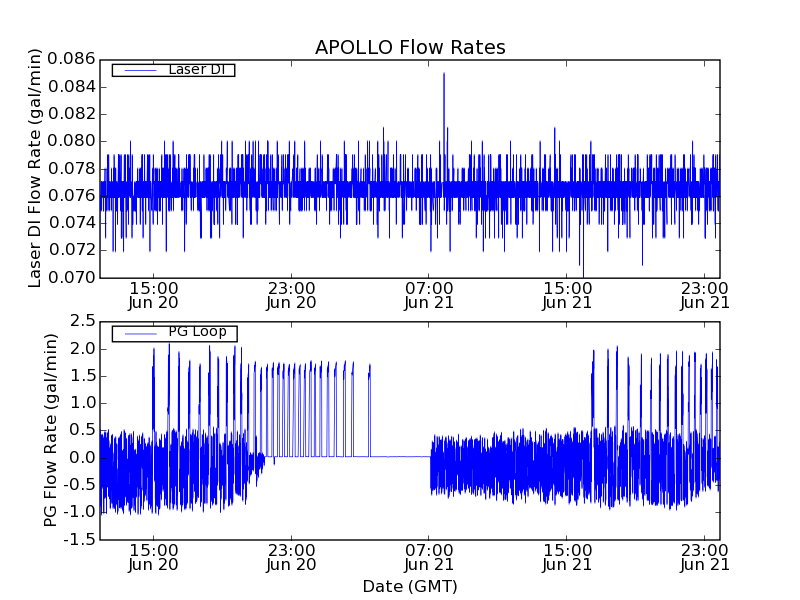Viewport: 800px width, 600px height.
Task: Click the 'Laser DI Flow Rate (gal/min)' axis label
Action: pyautogui.click(x=34, y=168)
